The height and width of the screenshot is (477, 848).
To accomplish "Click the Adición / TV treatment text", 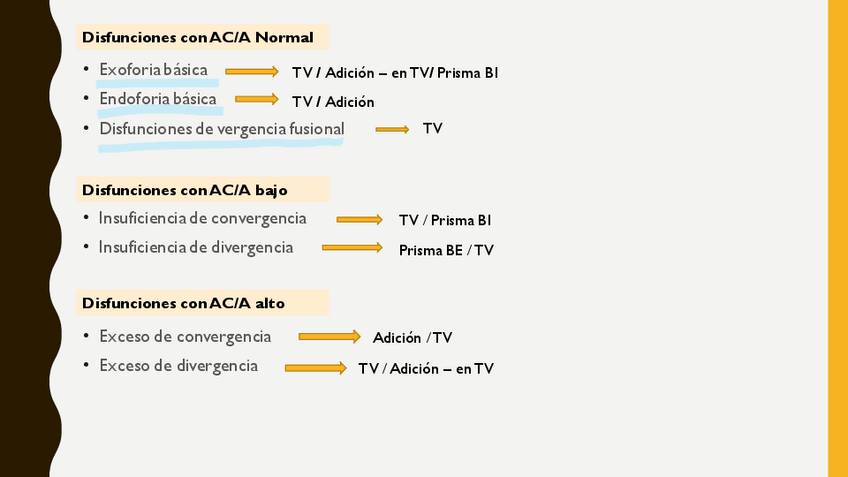I will [x=412, y=338].
